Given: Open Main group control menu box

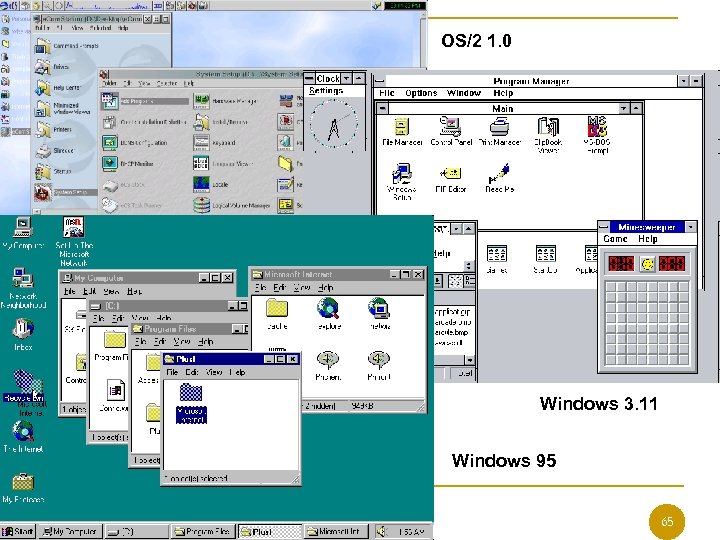Looking at the screenshot, I should click(x=382, y=108).
